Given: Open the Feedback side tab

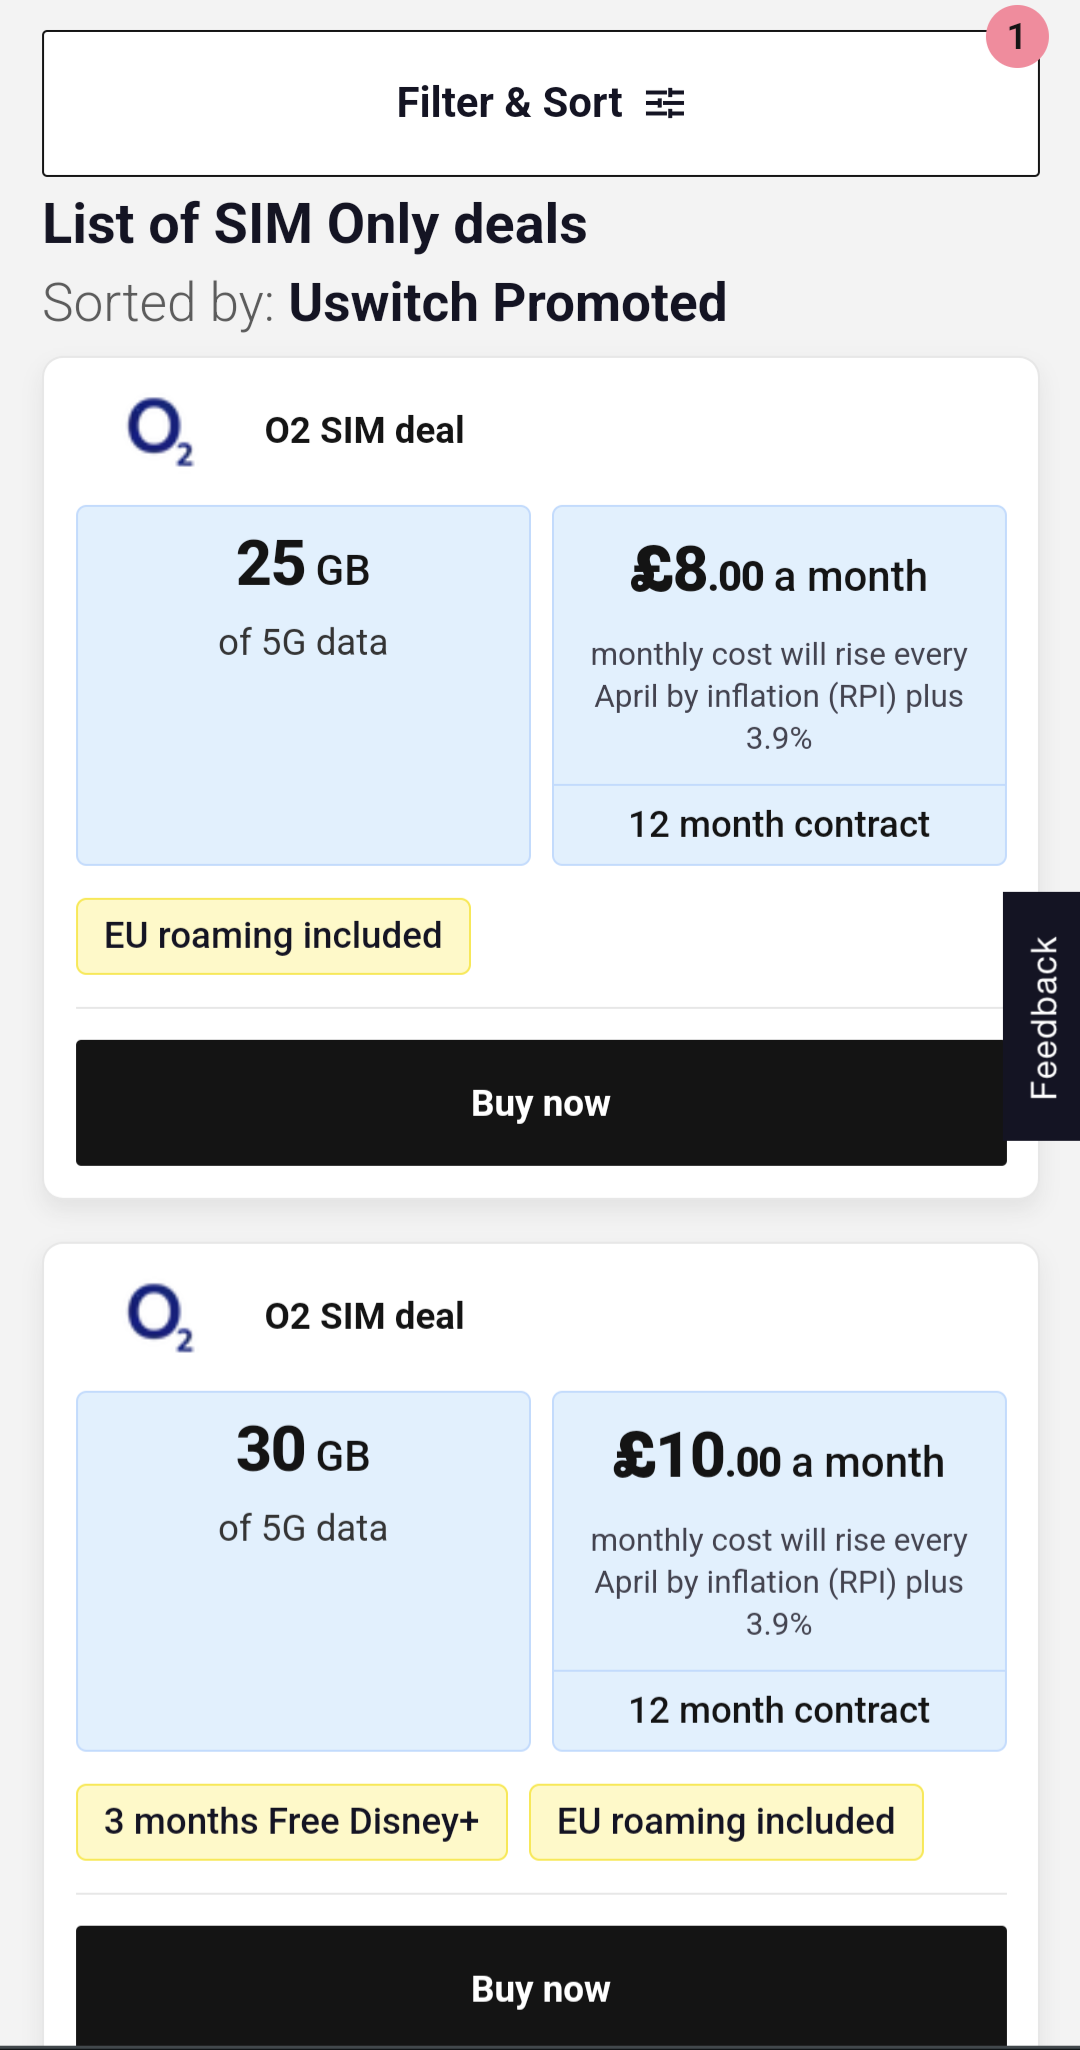Looking at the screenshot, I should click(1042, 1016).
